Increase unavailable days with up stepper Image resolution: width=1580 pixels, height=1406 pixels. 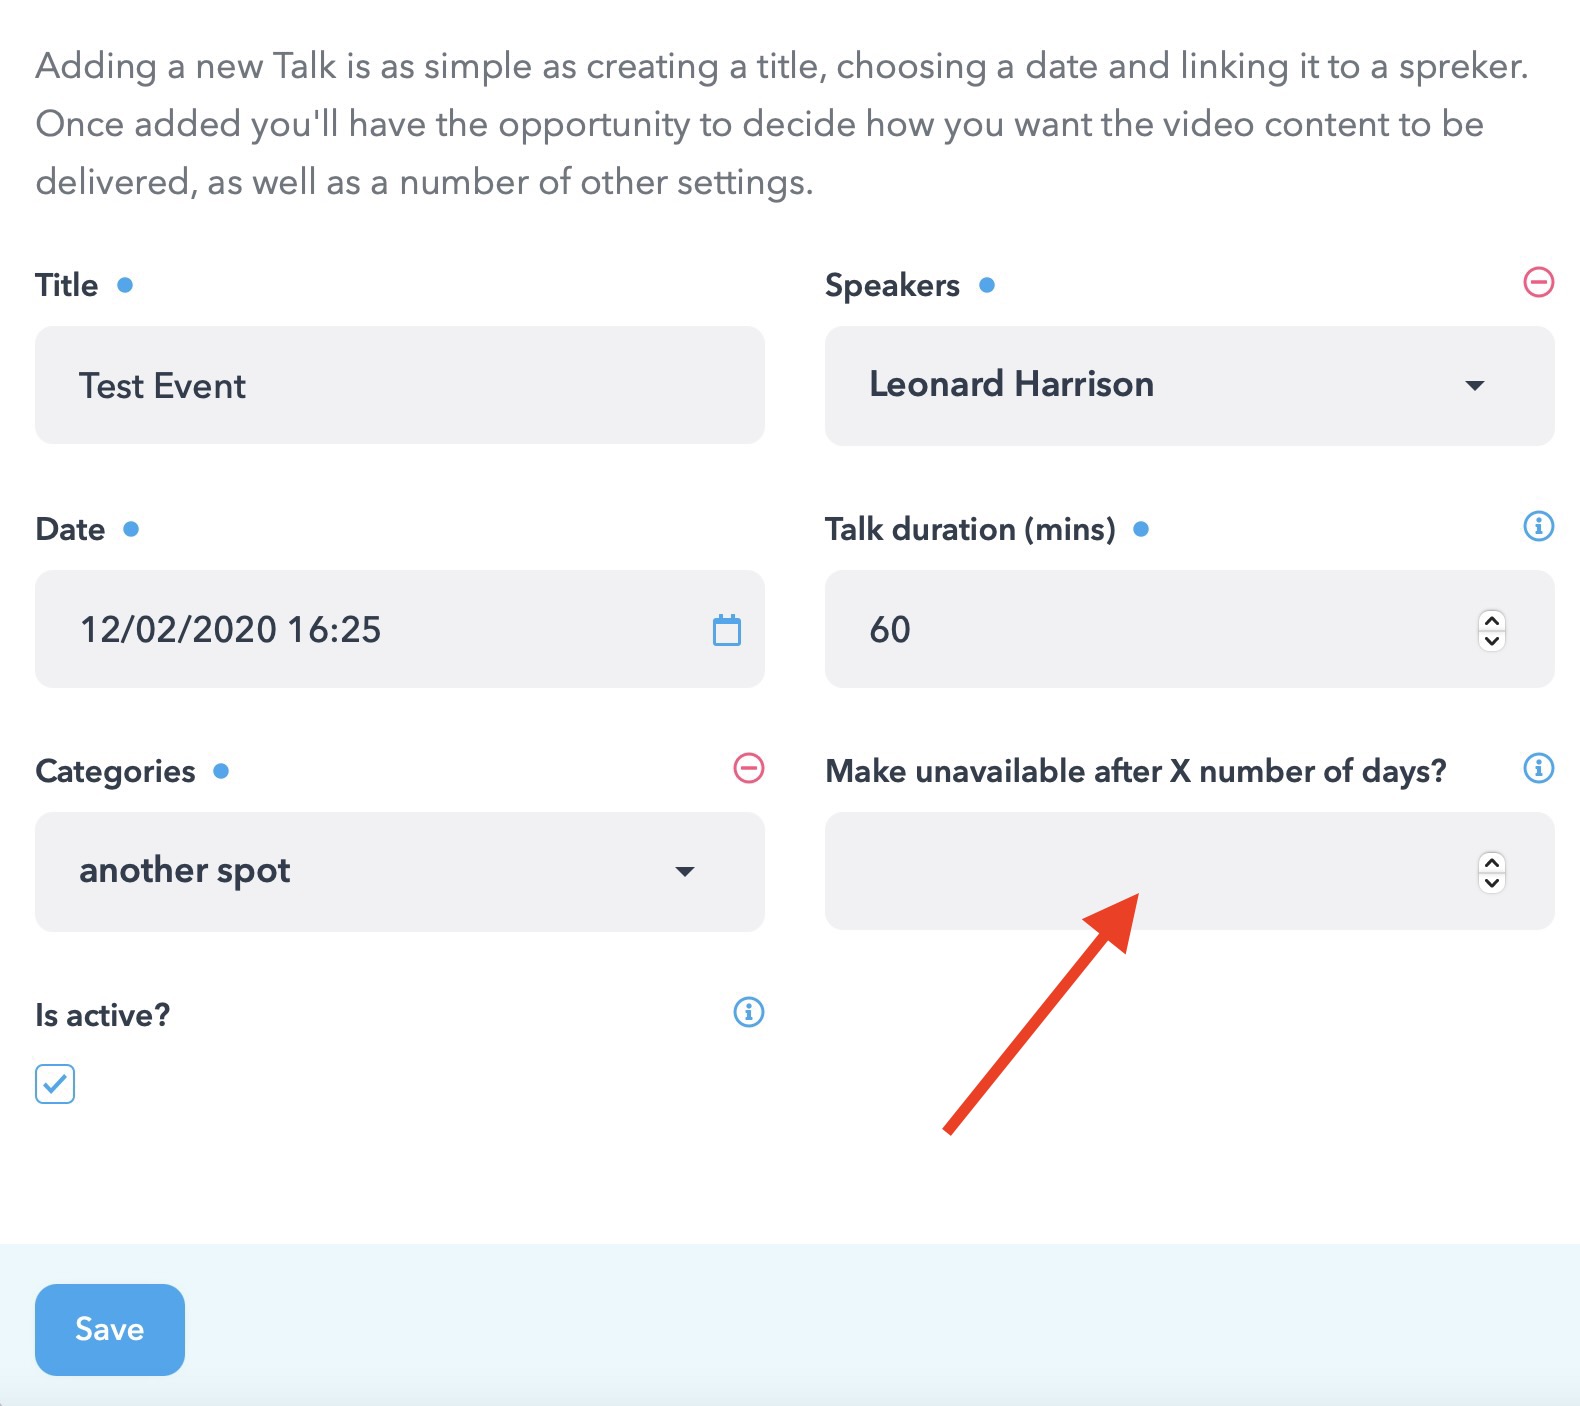1492,862
